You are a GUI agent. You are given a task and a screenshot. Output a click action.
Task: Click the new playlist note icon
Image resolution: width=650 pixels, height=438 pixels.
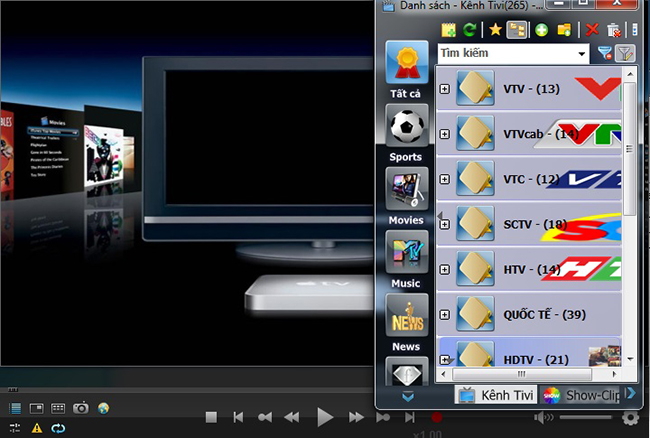pos(449,30)
